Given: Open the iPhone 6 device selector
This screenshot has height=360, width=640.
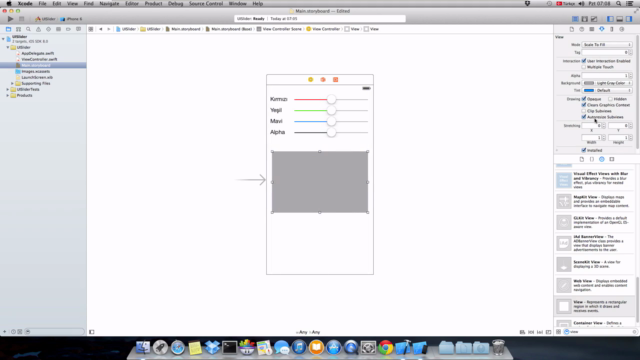Looking at the screenshot, I should point(71,19).
